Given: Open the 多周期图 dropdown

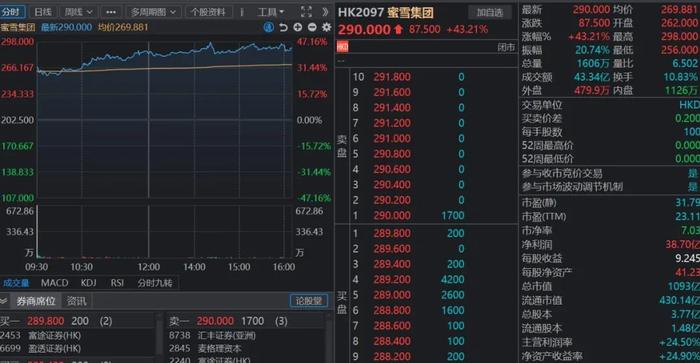Looking at the screenshot, I should point(153,12).
